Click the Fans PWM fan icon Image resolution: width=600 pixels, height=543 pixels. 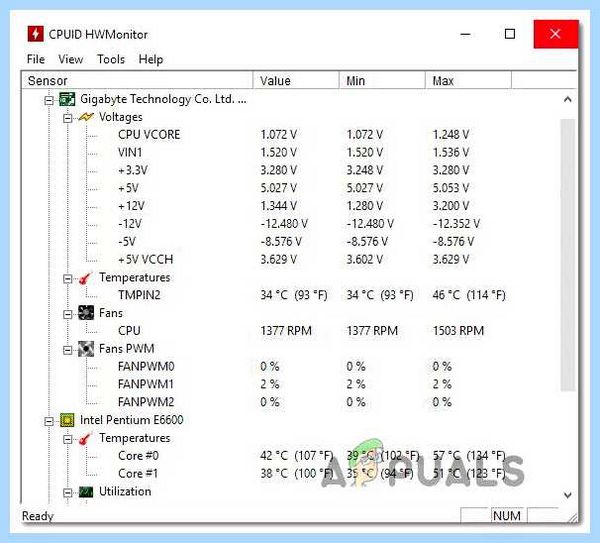pyautogui.click(x=86, y=349)
